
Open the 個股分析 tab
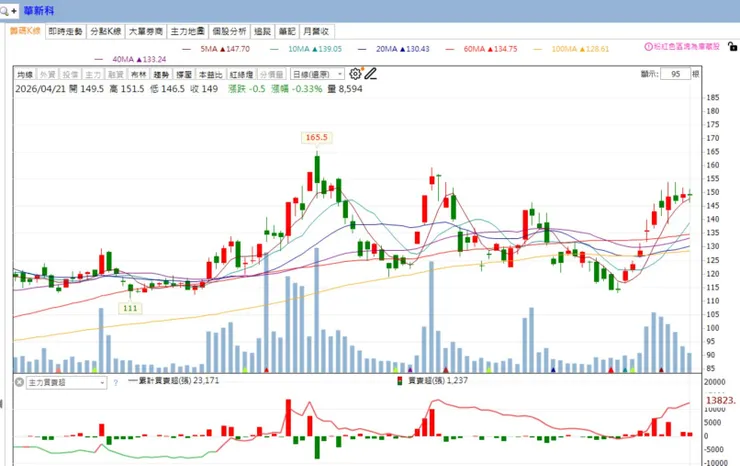[229, 32]
